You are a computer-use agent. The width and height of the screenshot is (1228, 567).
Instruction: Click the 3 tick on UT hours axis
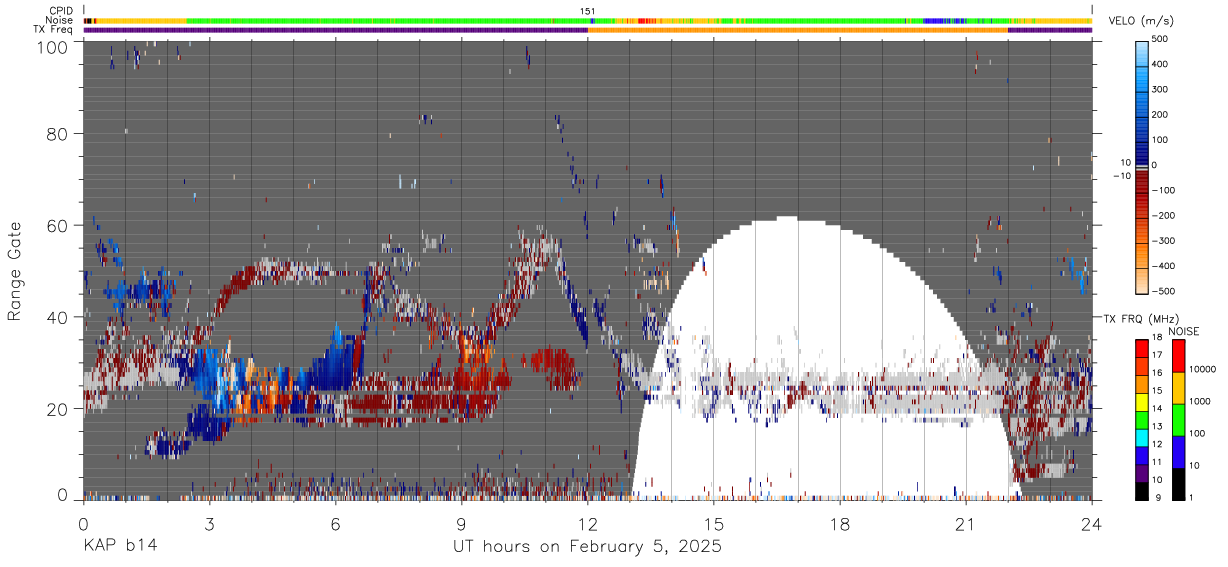coord(209,523)
